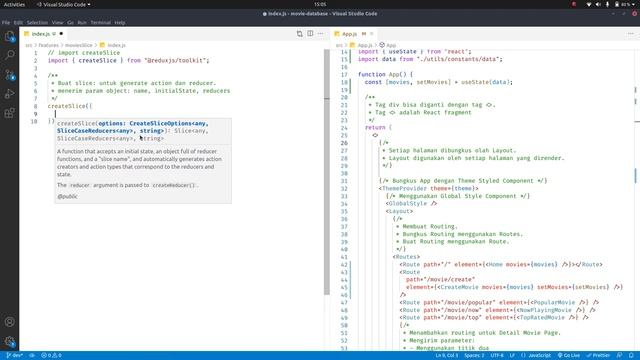Screen dimensions: 640x360
Task: Click the feedback icon in status bar
Action: click(619, 356)
